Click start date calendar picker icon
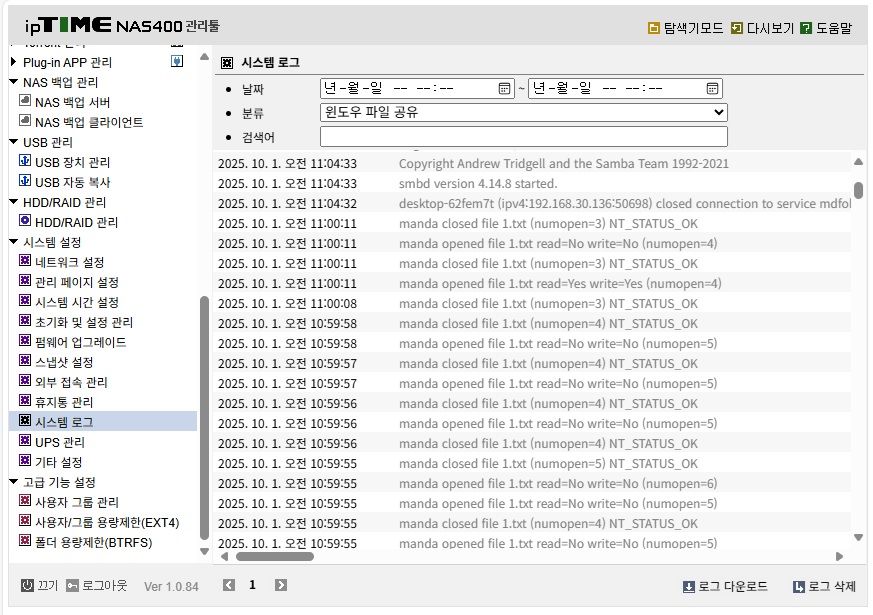The width and height of the screenshot is (873, 615). pyautogui.click(x=504, y=88)
